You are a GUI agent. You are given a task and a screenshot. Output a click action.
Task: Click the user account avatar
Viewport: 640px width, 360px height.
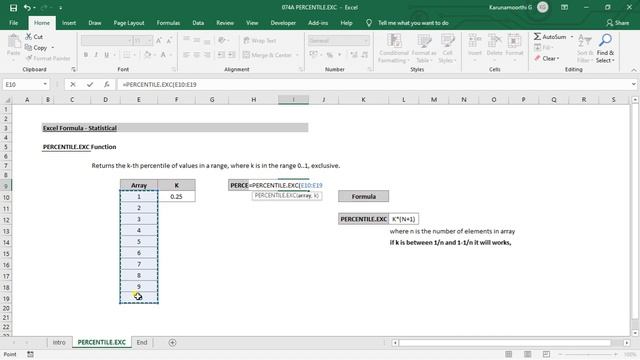542,7
